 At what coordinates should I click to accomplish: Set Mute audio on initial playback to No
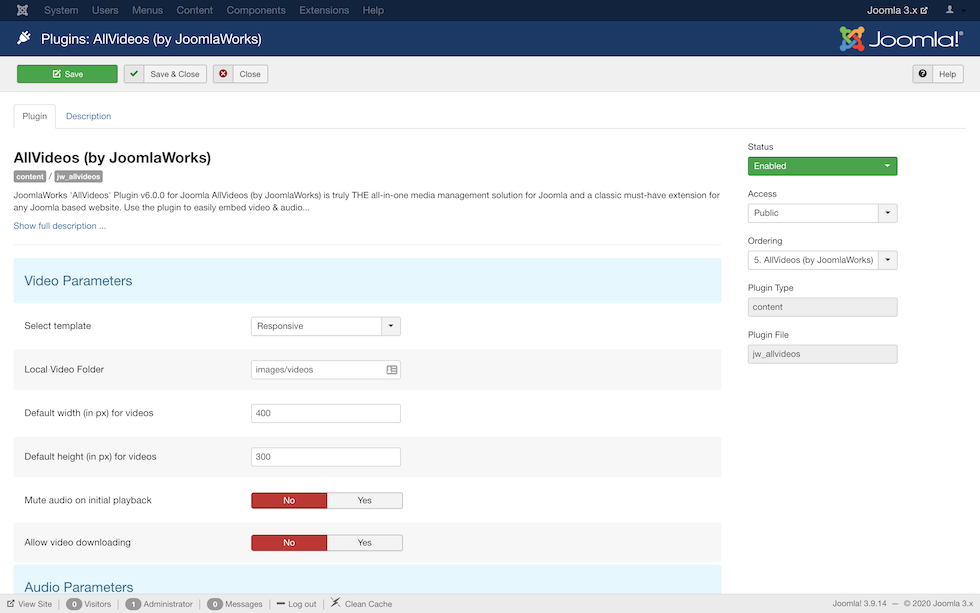tap(289, 501)
